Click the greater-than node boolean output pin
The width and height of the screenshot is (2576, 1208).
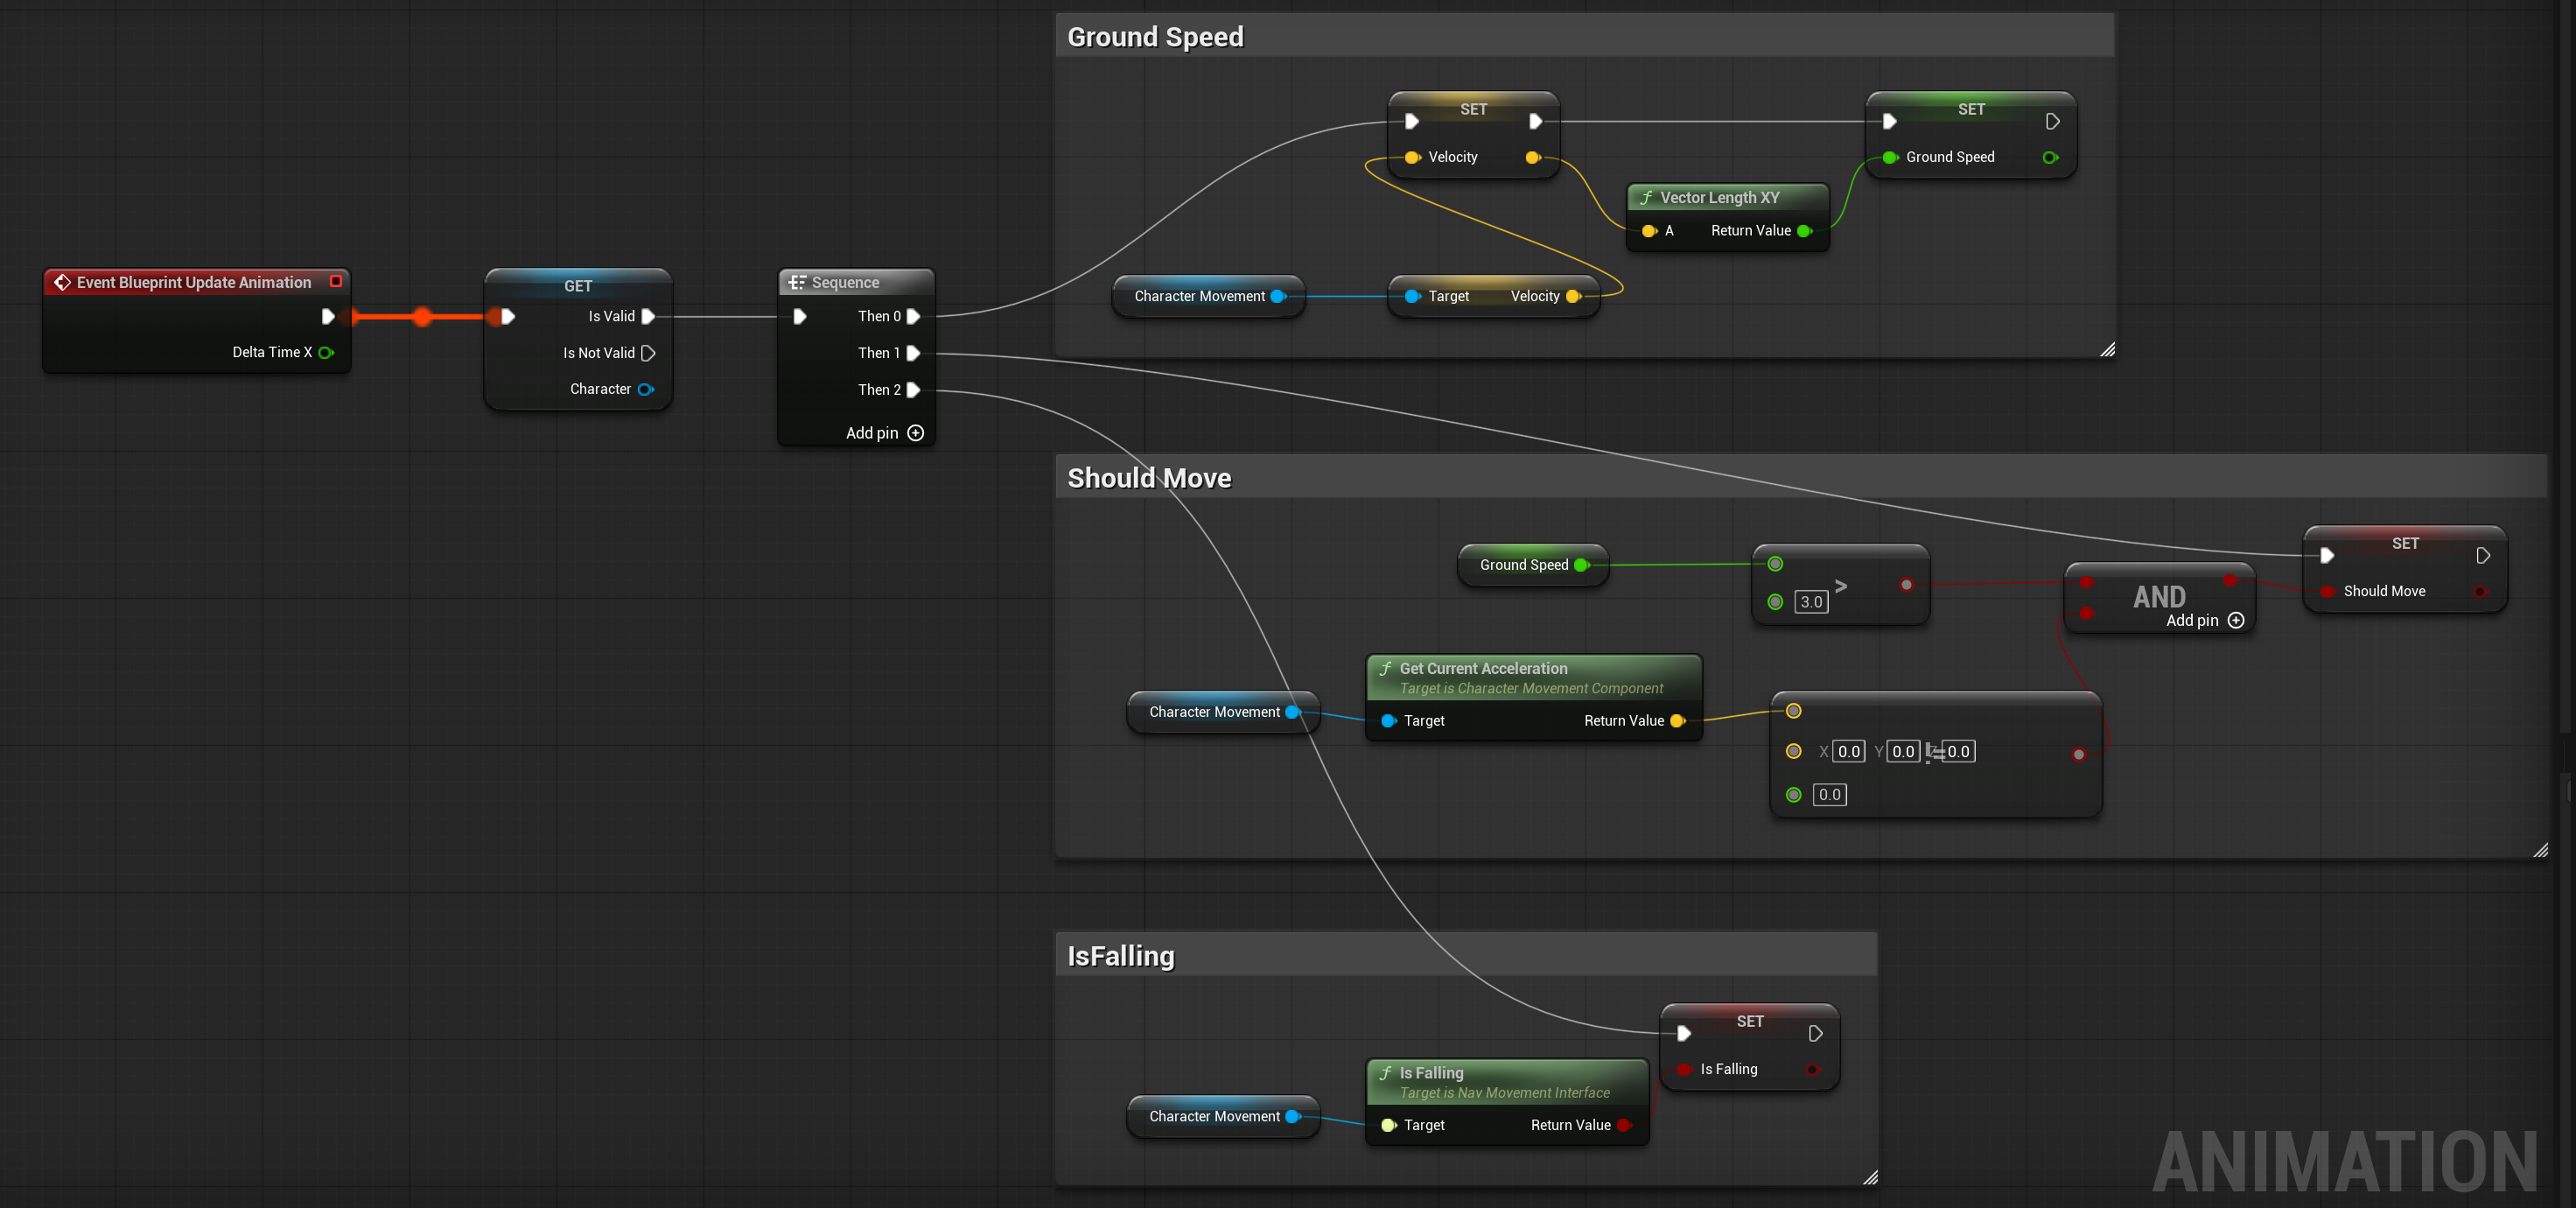(1906, 585)
